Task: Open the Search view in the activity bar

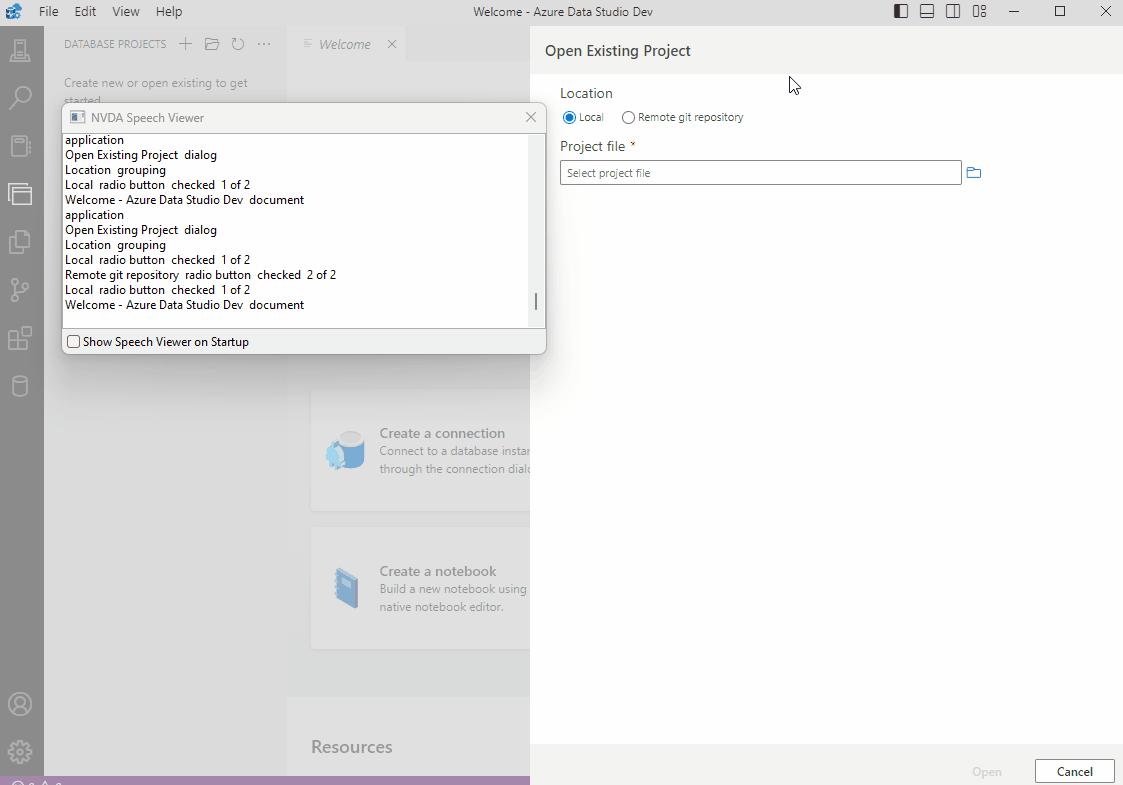Action: click(20, 98)
